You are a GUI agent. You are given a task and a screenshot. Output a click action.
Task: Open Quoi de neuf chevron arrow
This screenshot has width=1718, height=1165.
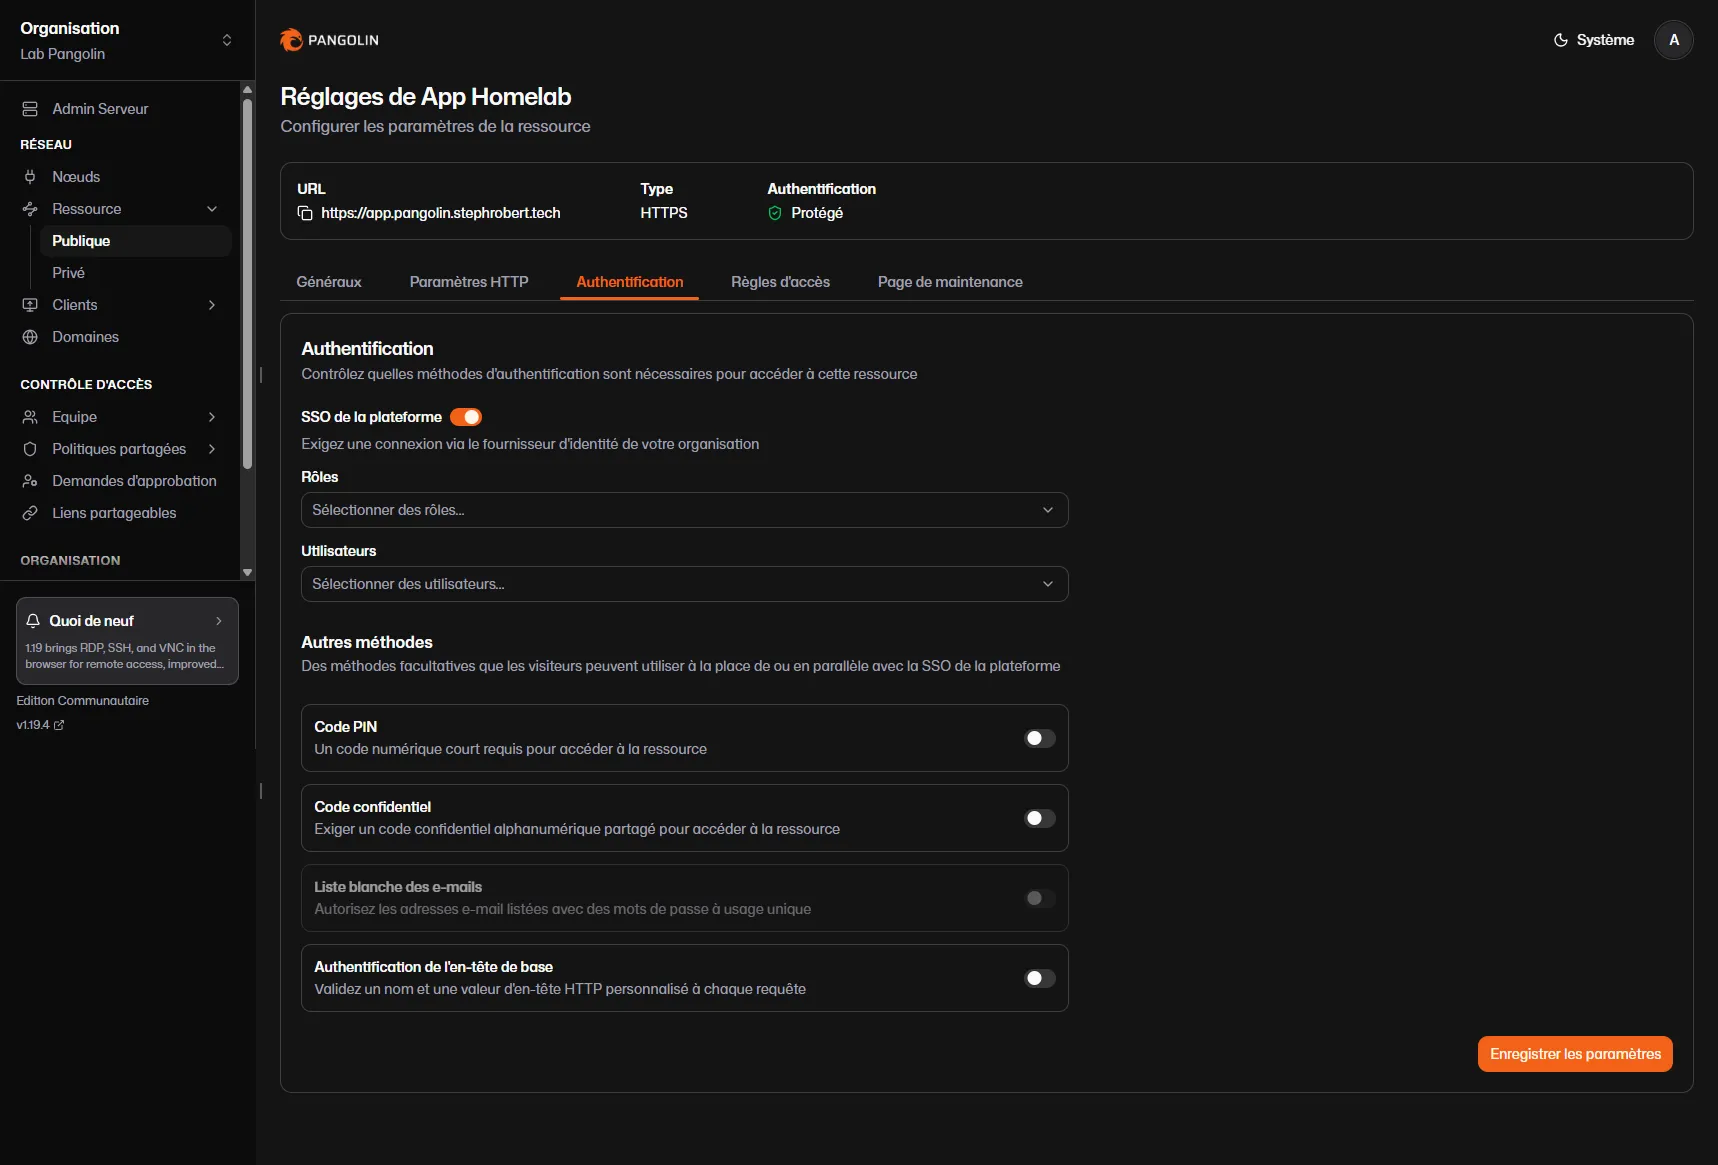[219, 621]
